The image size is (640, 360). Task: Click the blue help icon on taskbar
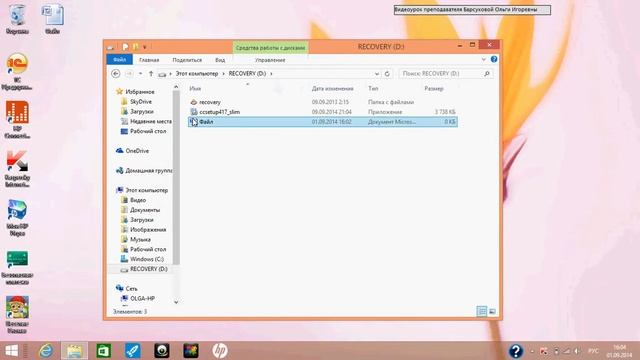pos(516,351)
